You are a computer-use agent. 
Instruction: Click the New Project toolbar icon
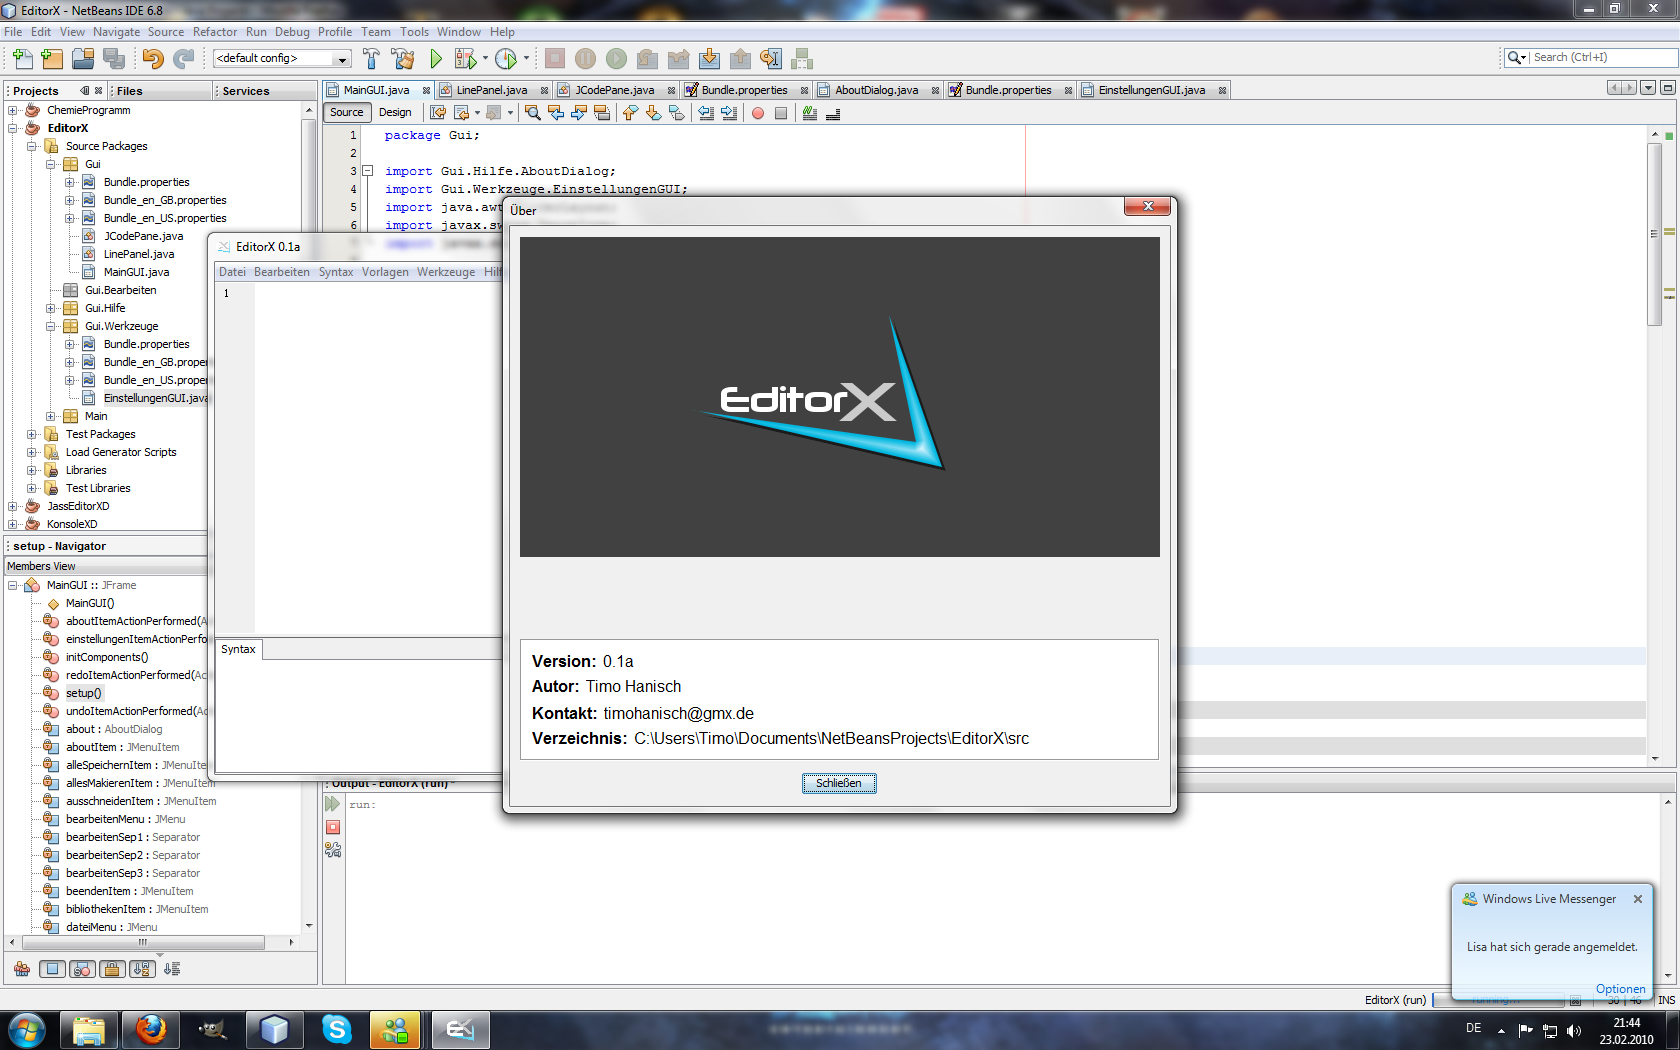point(52,58)
